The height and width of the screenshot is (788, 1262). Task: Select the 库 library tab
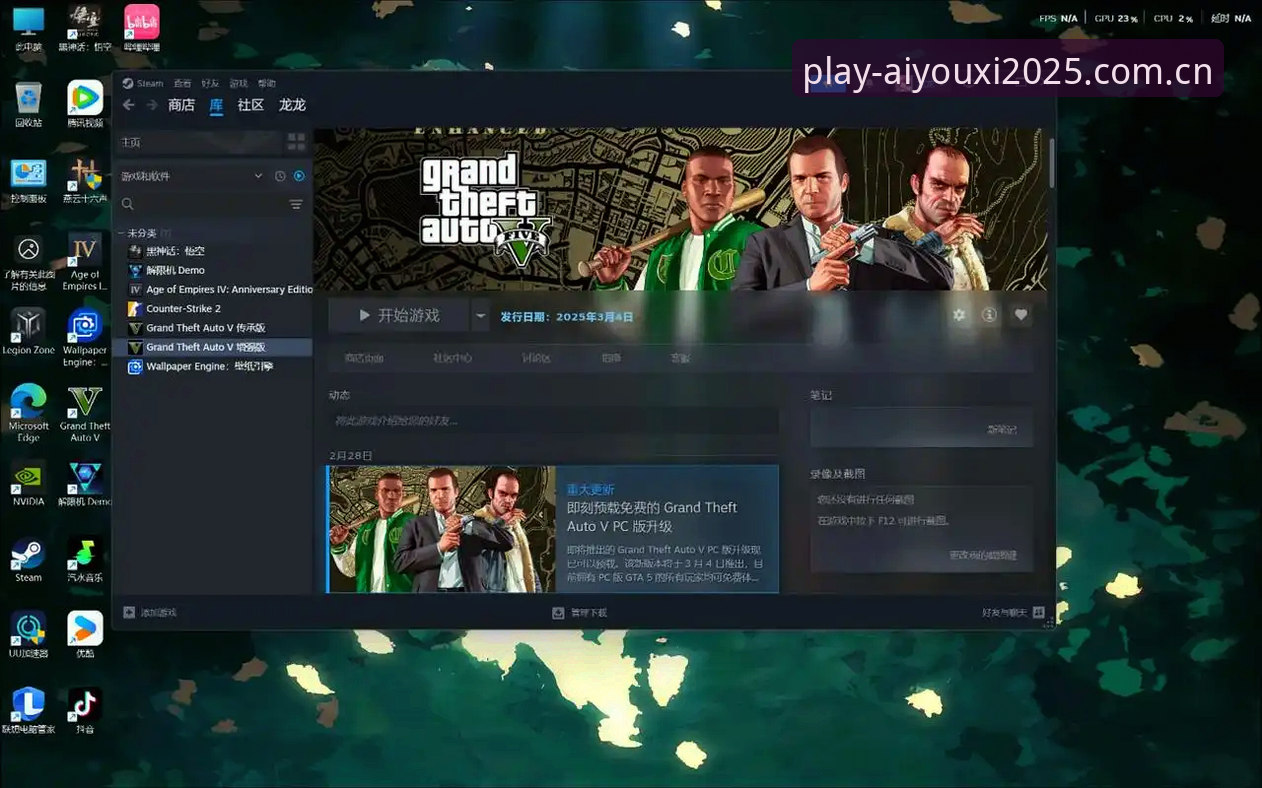coord(216,105)
